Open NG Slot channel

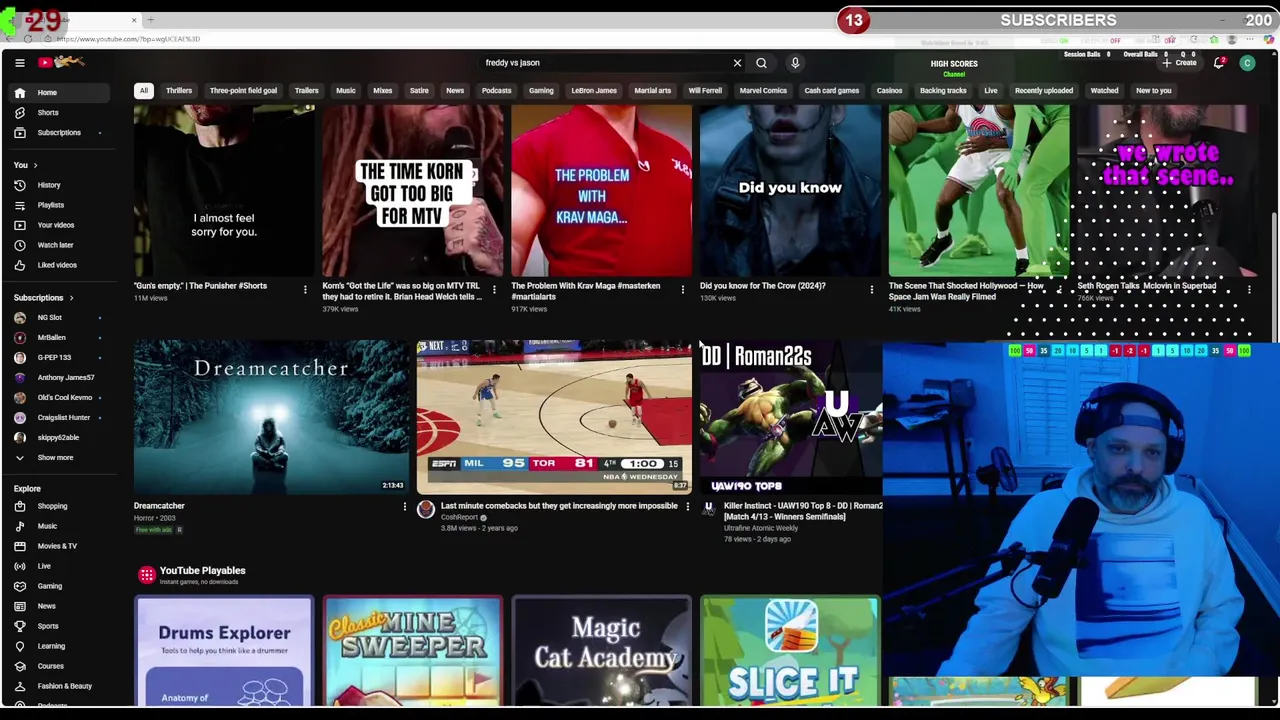click(60, 317)
